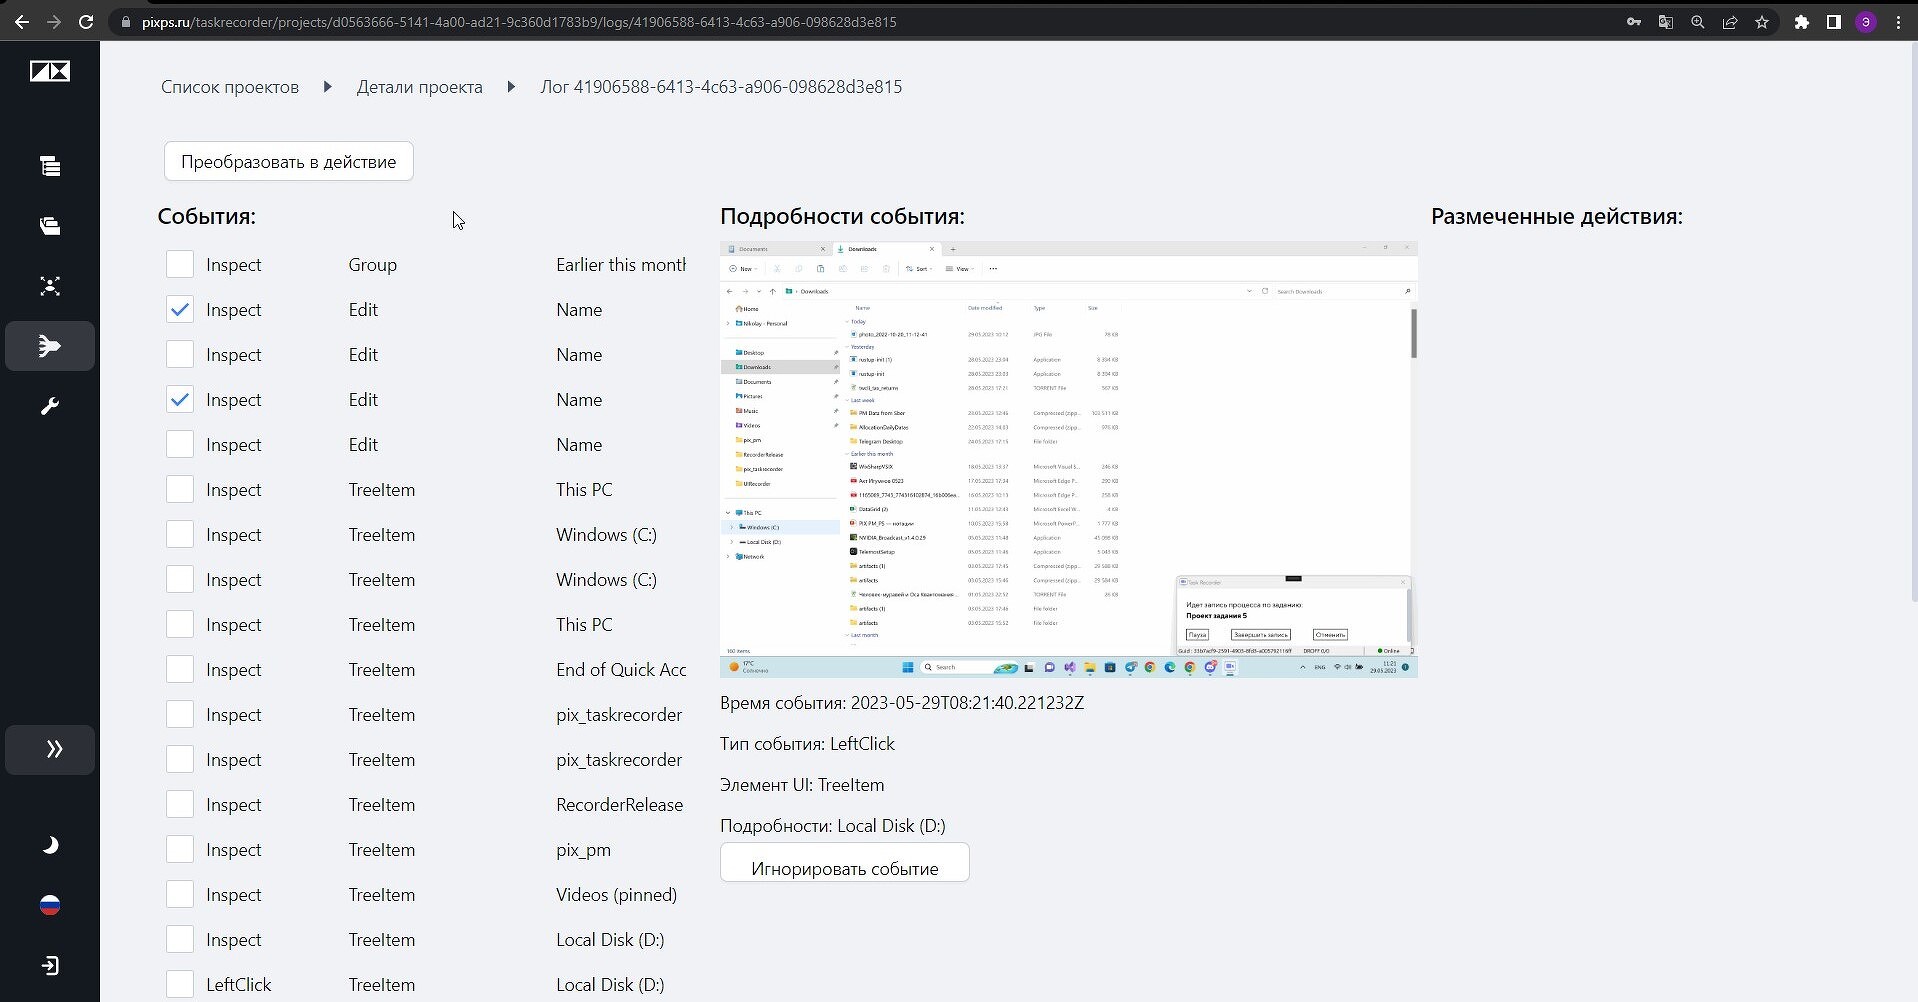Select the network nodes sidebar icon
1918x1002 pixels.
[50, 286]
